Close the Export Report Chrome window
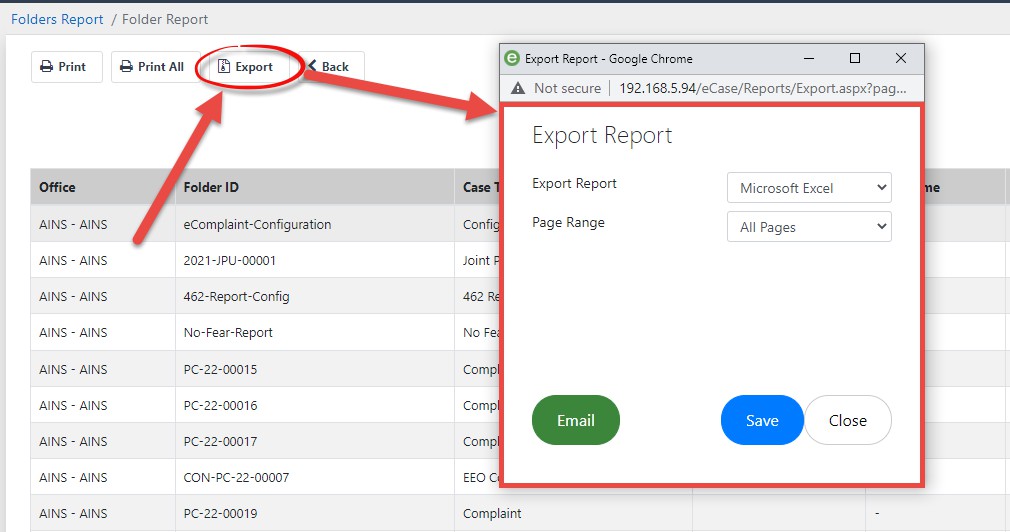 pos(901,59)
